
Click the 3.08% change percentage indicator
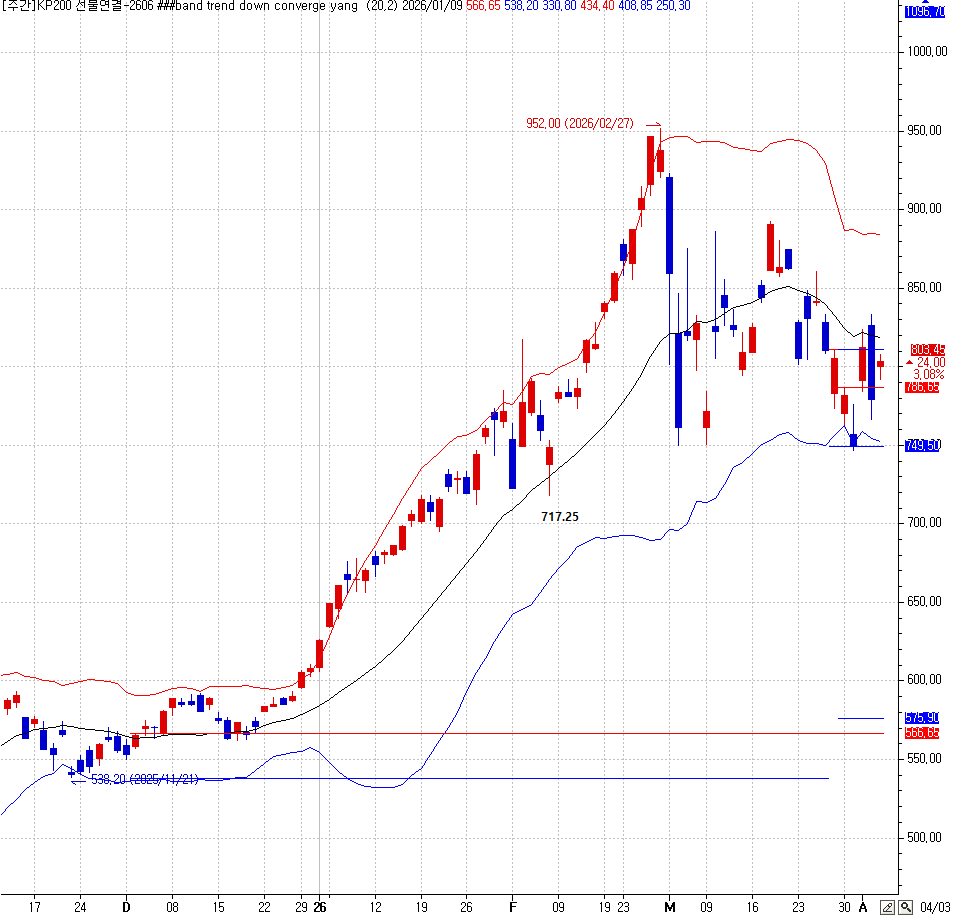(x=929, y=374)
